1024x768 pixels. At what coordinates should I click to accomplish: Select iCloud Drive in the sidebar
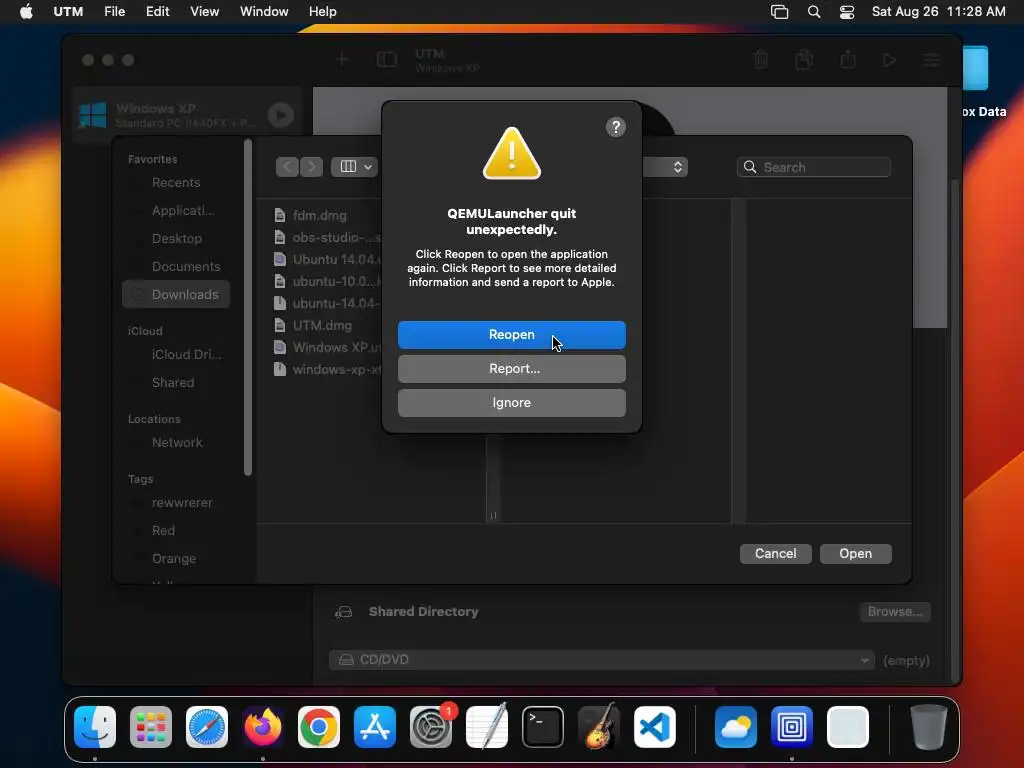(x=176, y=354)
